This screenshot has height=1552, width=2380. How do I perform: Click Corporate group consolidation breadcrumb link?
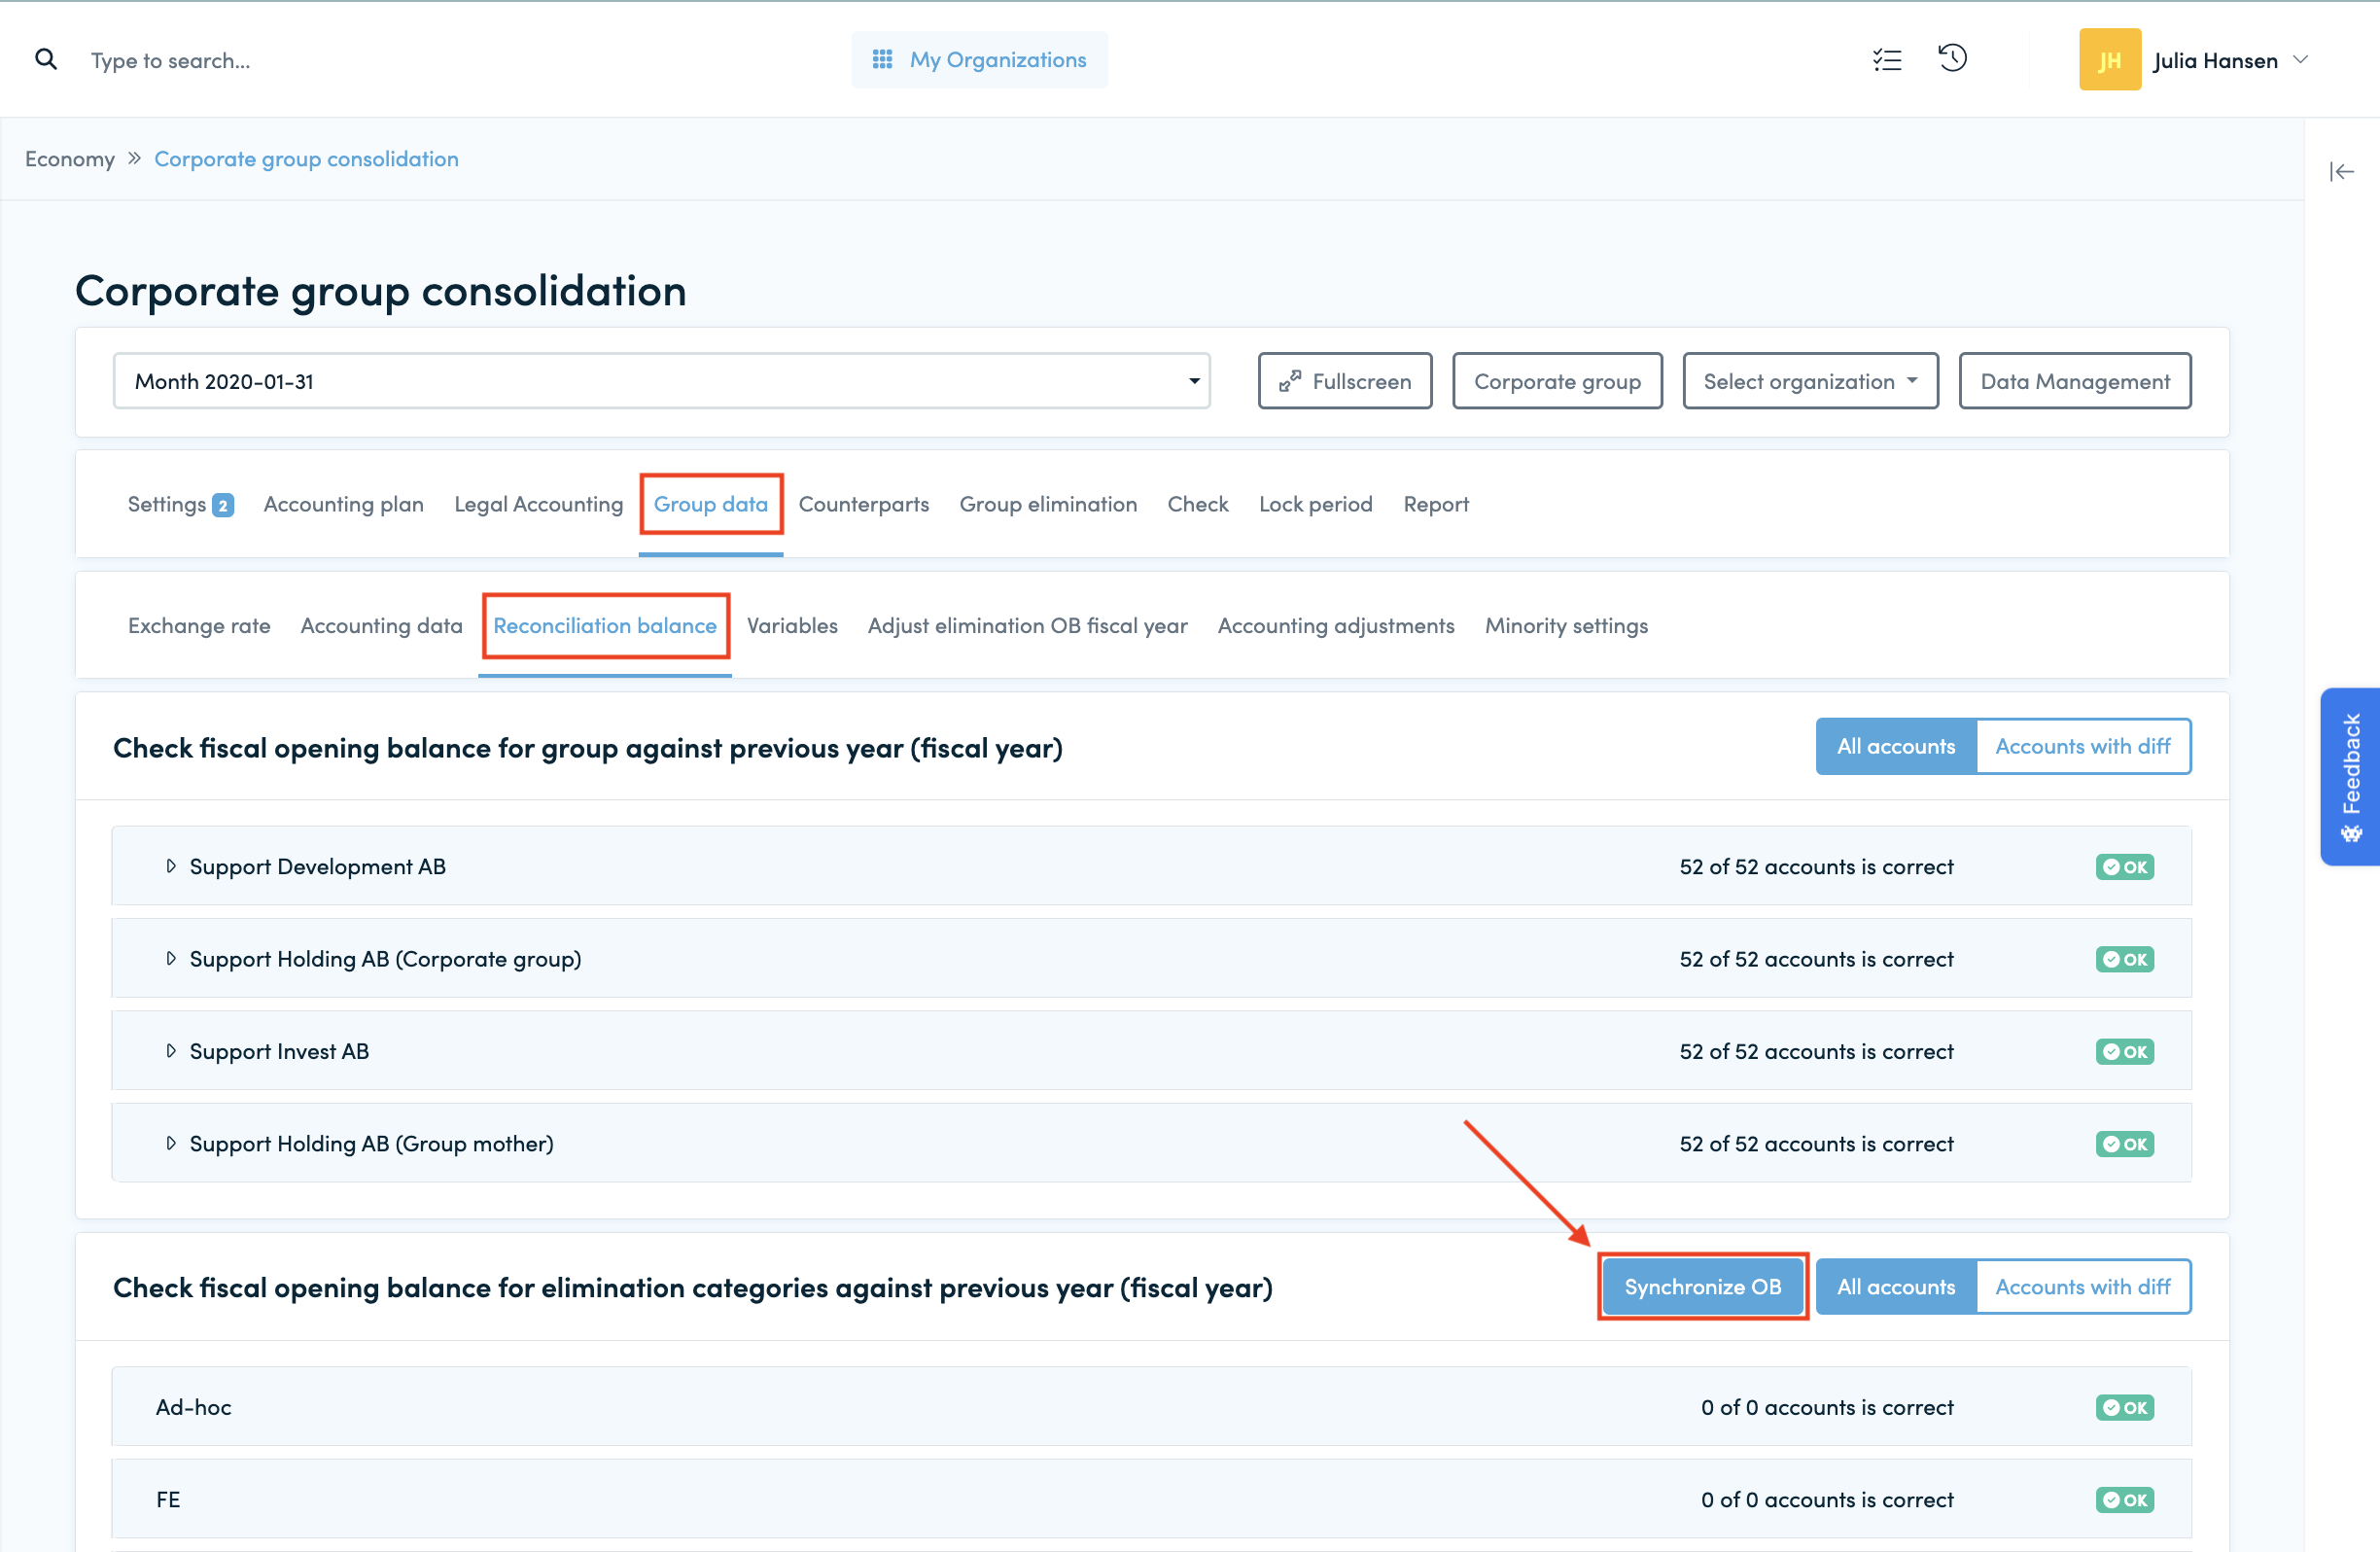click(x=306, y=159)
